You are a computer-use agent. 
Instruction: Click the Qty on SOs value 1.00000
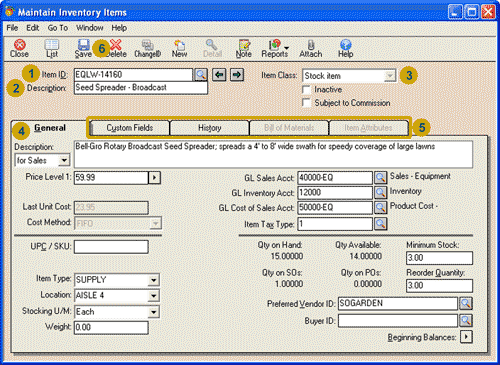tap(289, 284)
